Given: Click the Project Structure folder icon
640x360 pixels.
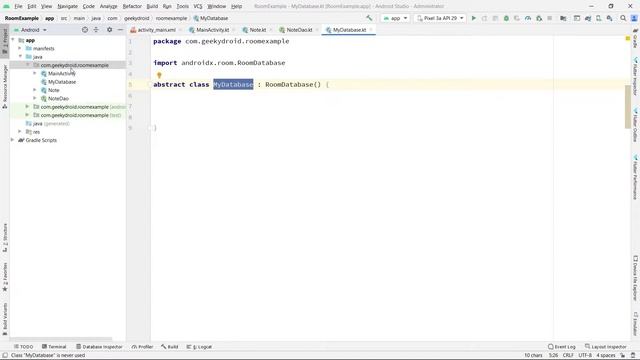Looking at the screenshot, I should 563,18.
